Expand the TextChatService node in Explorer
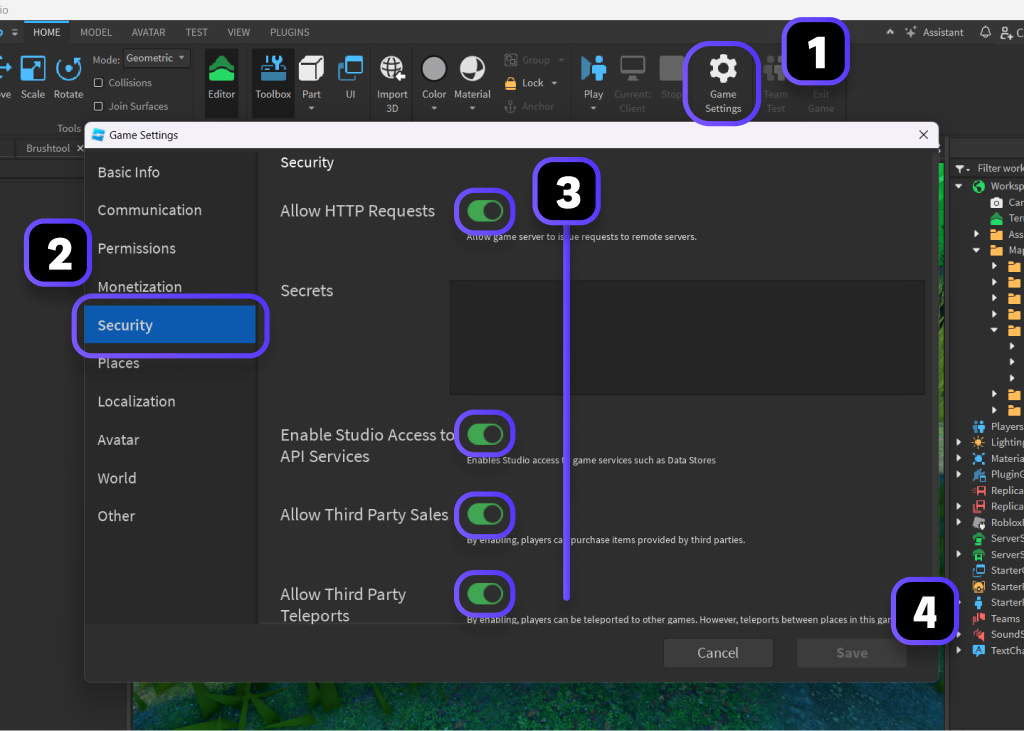Screen dimensions: 1024x731 click(x=959, y=651)
